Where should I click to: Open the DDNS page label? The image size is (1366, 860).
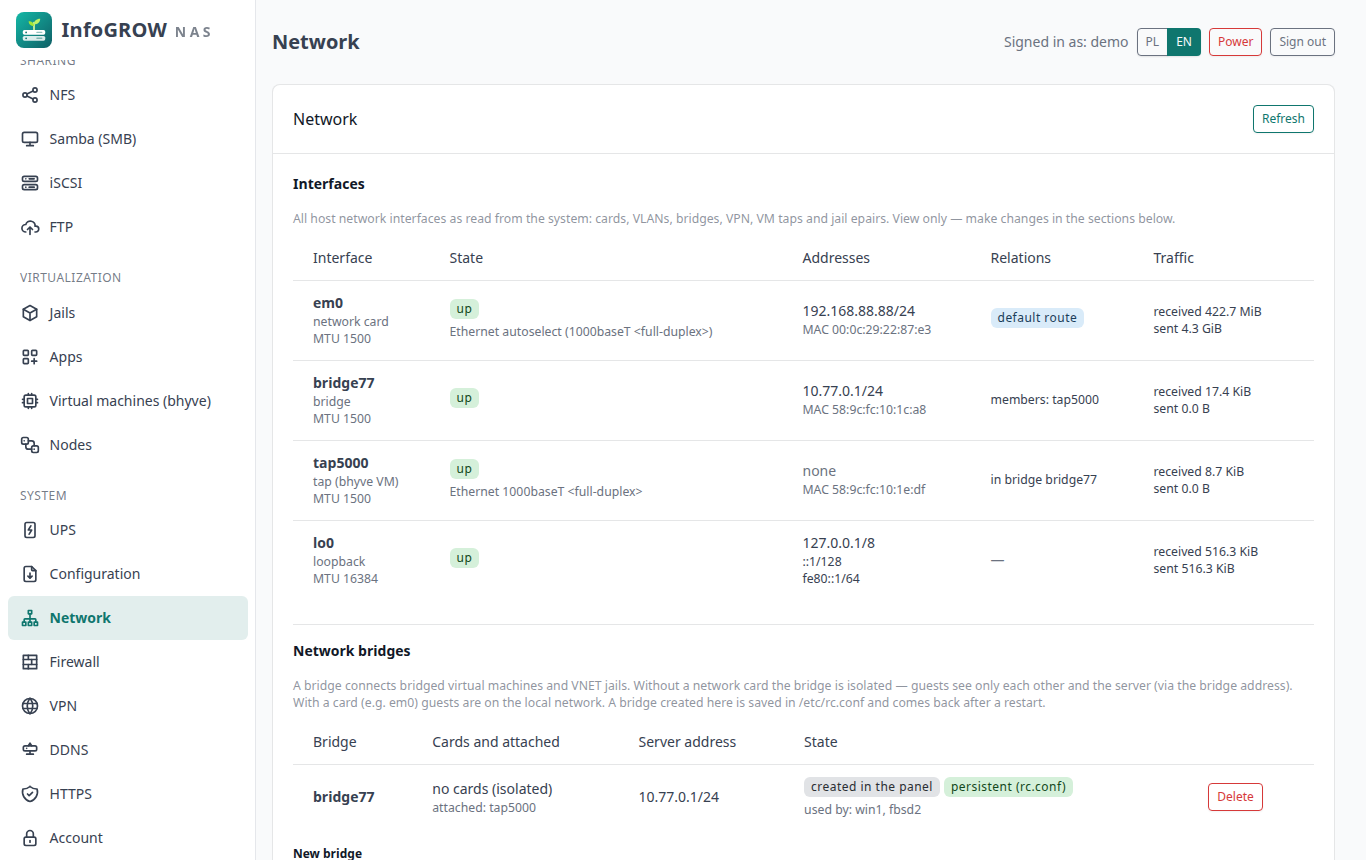[x=69, y=750]
